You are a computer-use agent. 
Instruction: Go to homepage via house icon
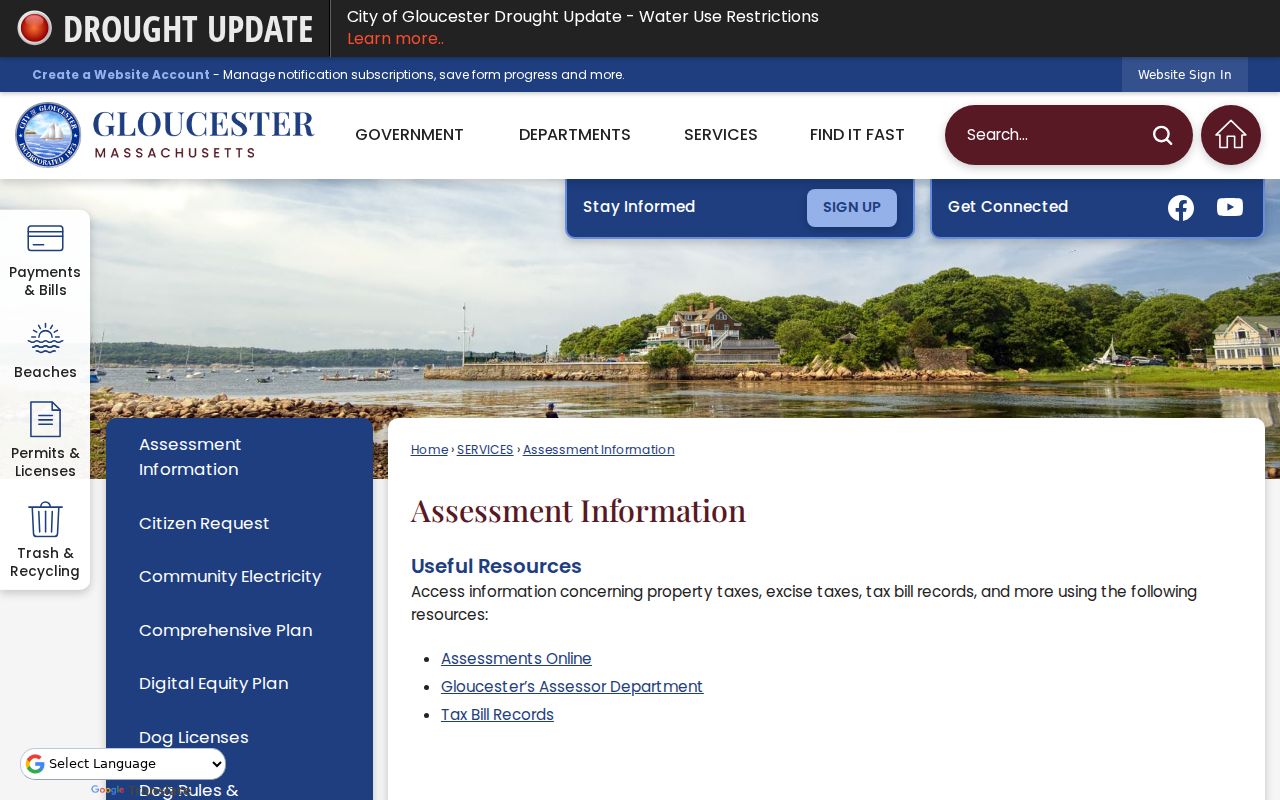[1231, 135]
